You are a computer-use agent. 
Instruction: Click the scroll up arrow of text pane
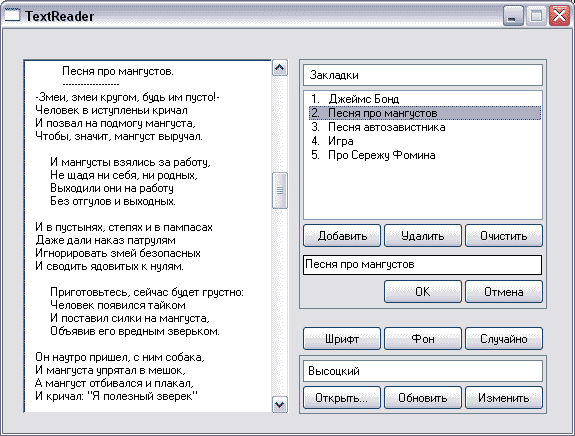click(280, 68)
